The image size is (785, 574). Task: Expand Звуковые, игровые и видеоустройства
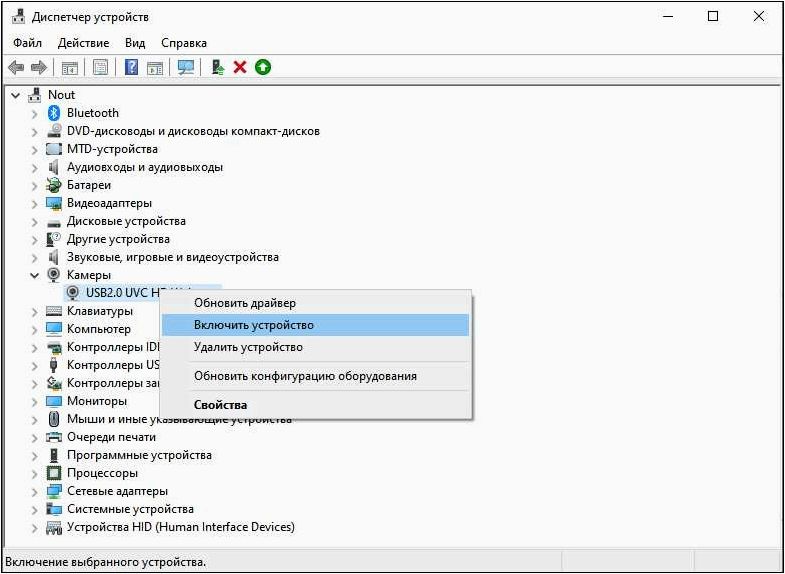(35, 258)
